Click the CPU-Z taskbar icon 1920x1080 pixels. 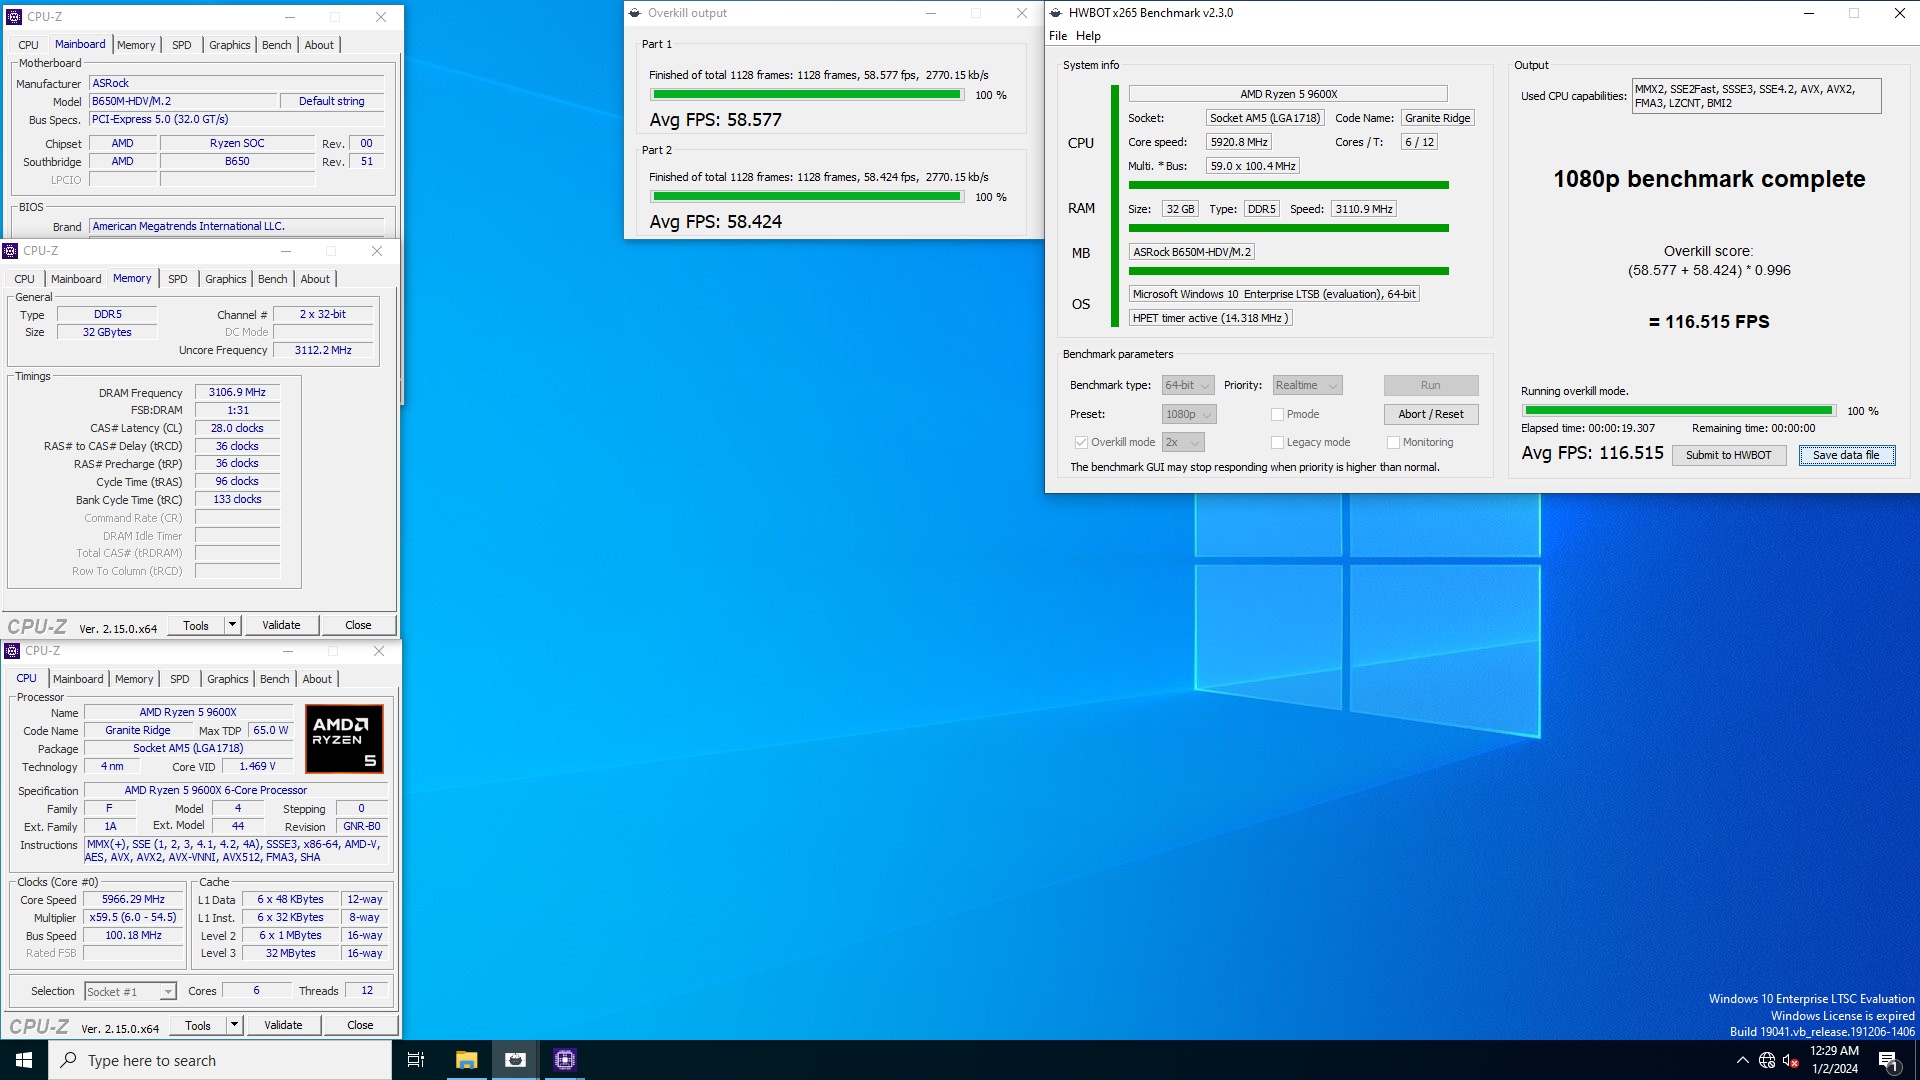coord(564,1060)
